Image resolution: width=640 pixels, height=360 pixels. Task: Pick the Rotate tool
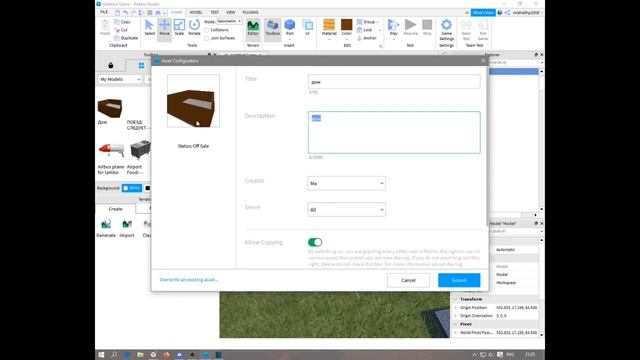(194, 27)
